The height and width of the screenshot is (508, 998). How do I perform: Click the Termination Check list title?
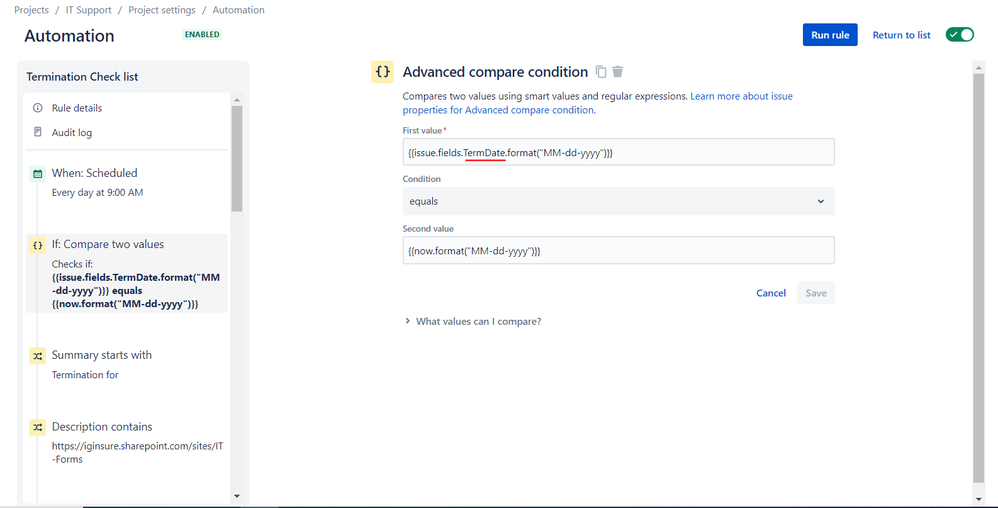(82, 76)
